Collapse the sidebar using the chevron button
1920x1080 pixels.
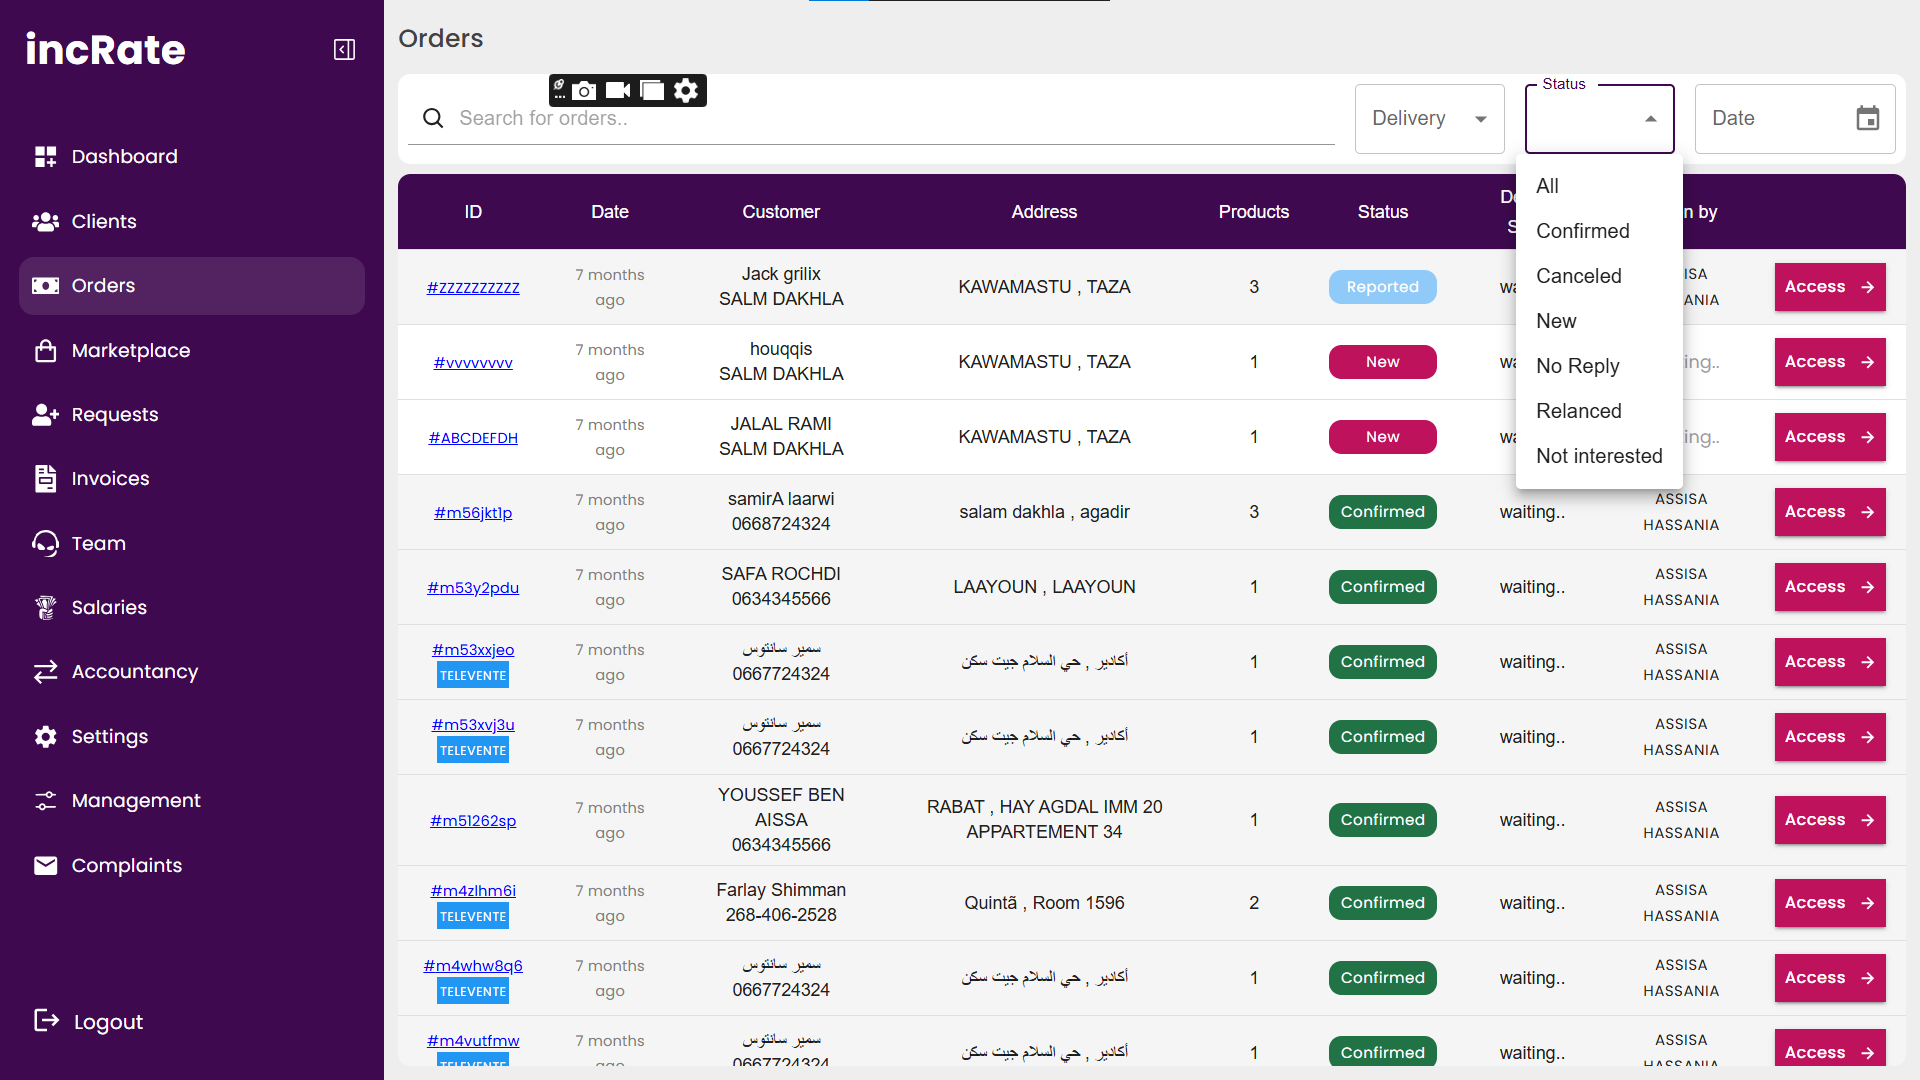[344, 49]
